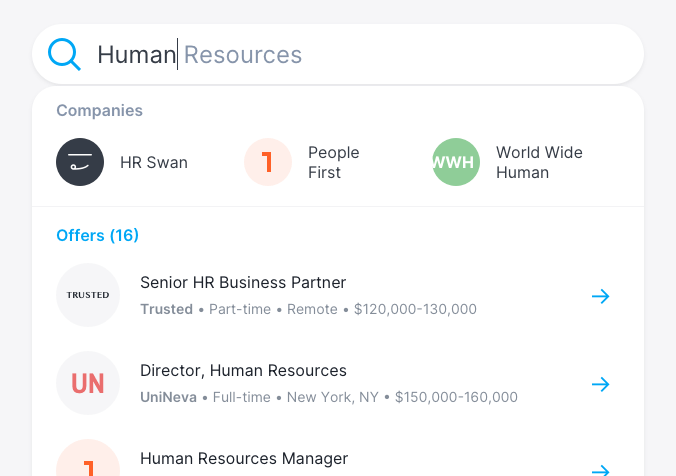This screenshot has height=476, width=676.
Task: Click arrow next to Human Resources Manager
Action: [x=600, y=468]
